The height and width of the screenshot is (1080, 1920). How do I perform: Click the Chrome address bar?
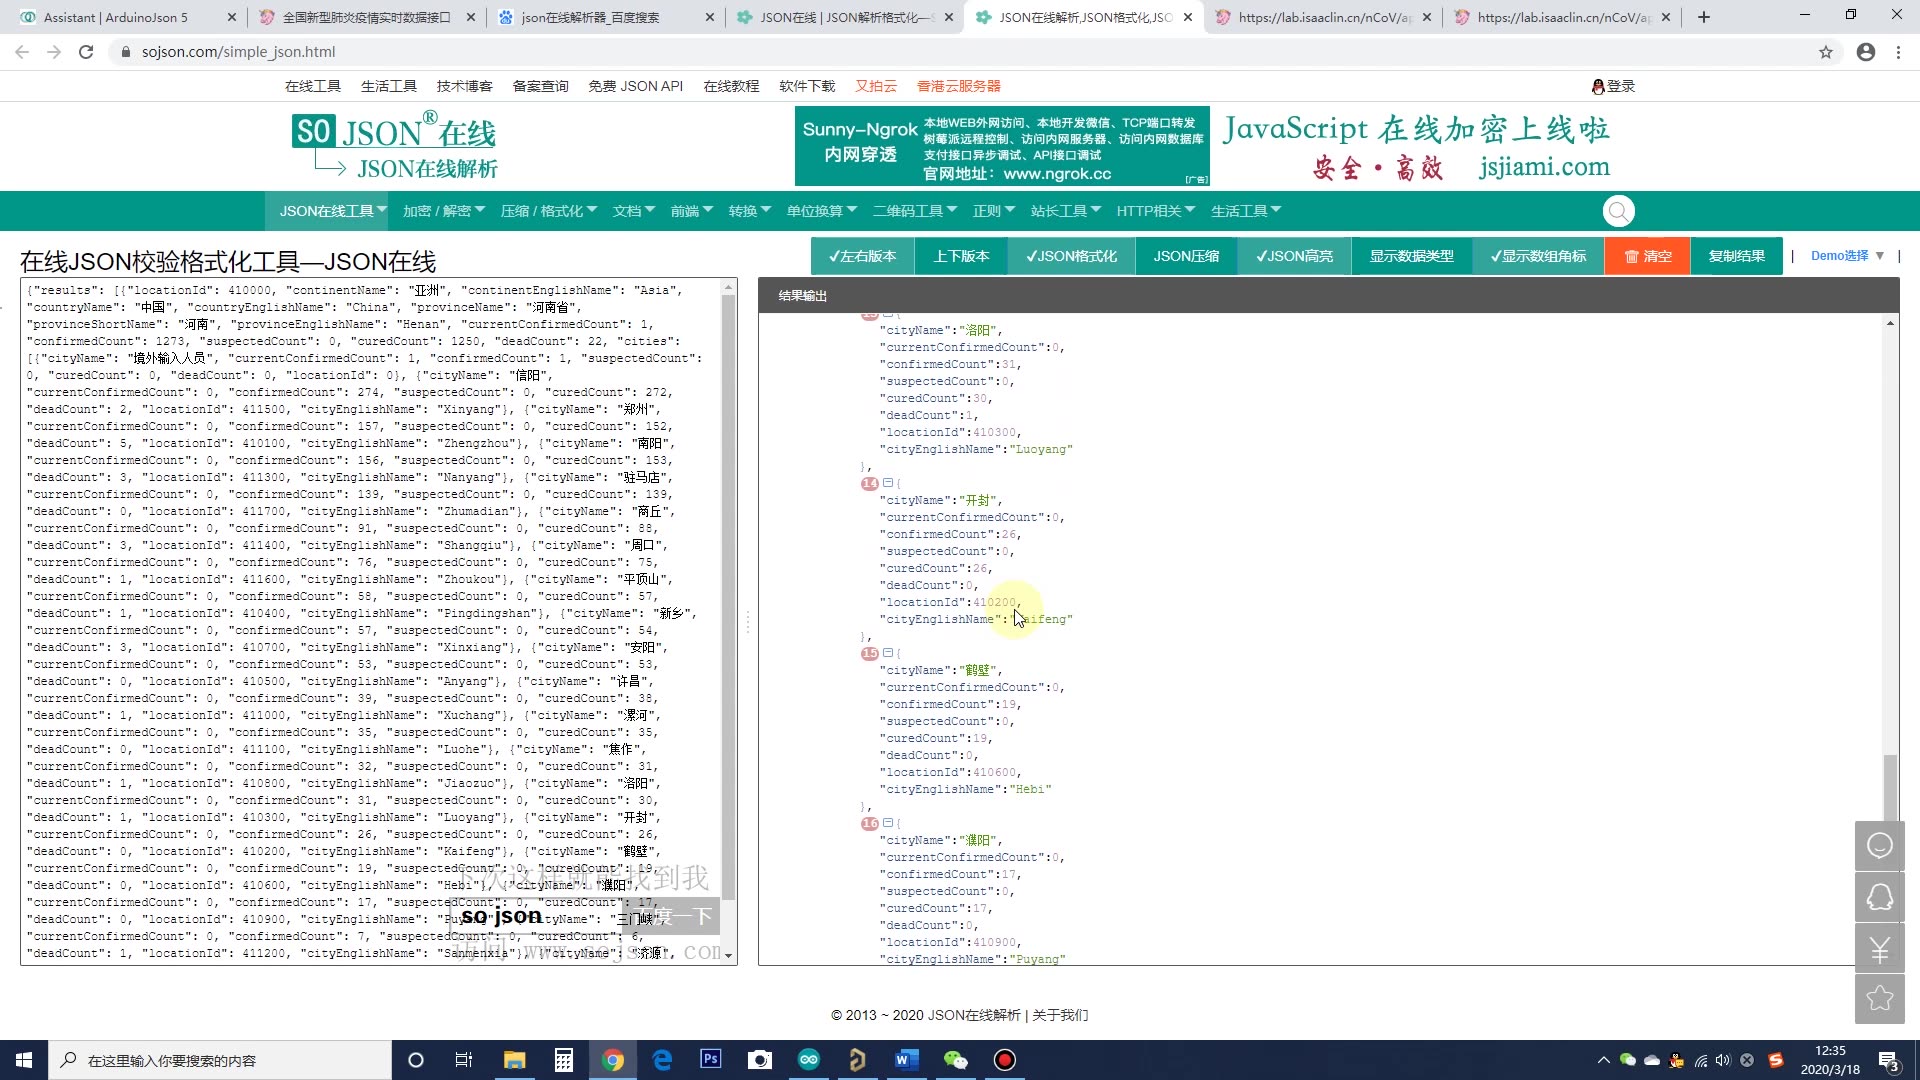click(x=960, y=52)
